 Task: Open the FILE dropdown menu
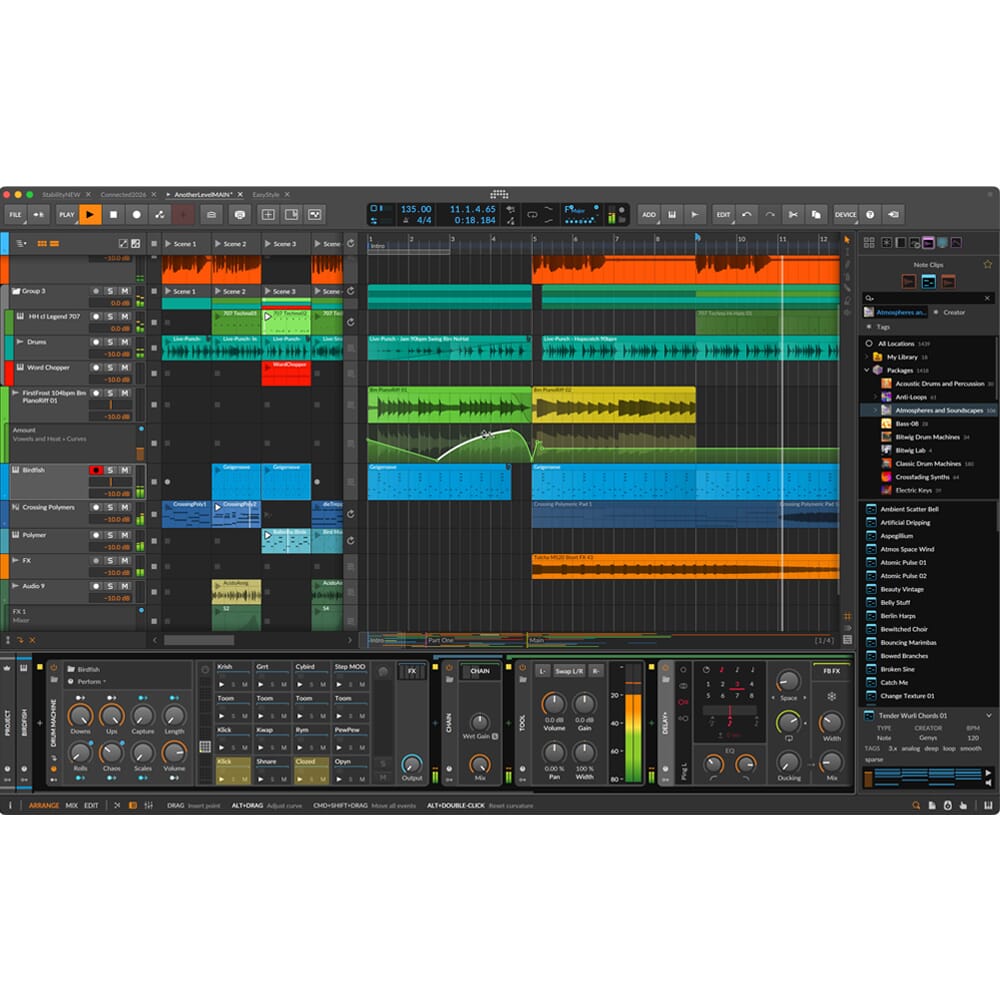(15, 214)
